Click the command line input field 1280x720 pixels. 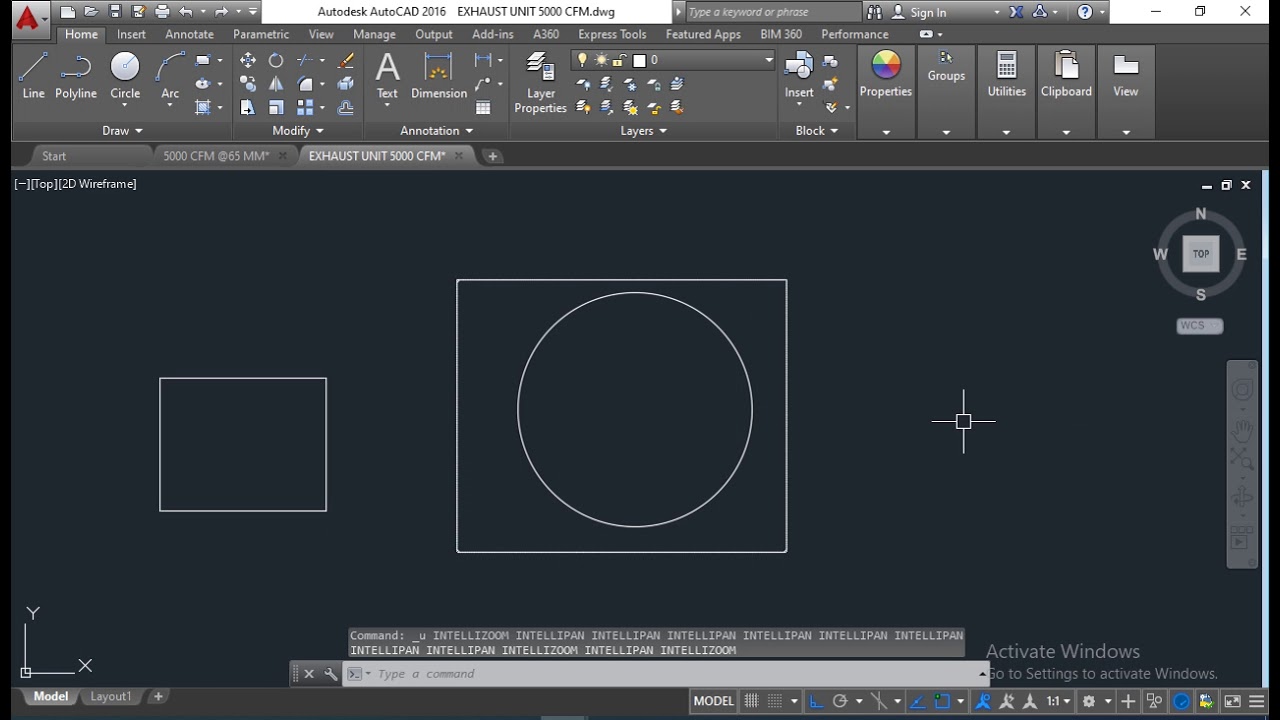pos(665,674)
